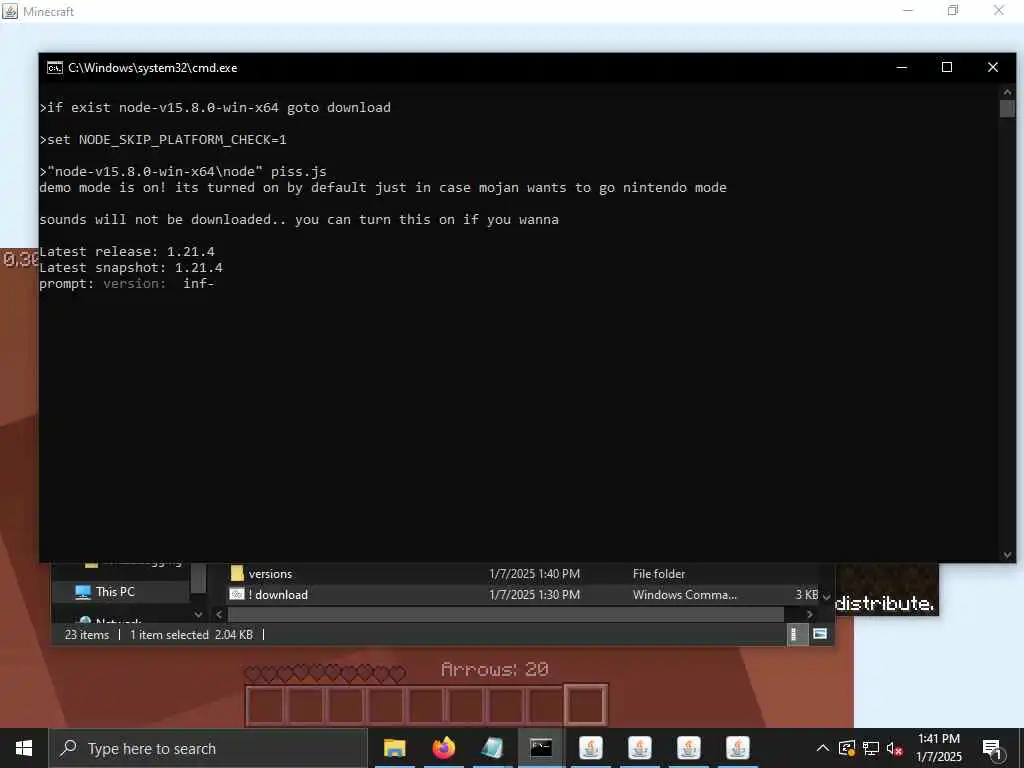This screenshot has height=768, width=1024.
Task: Click the cmd vertical scrollbar thumb
Action: pos(1007,108)
